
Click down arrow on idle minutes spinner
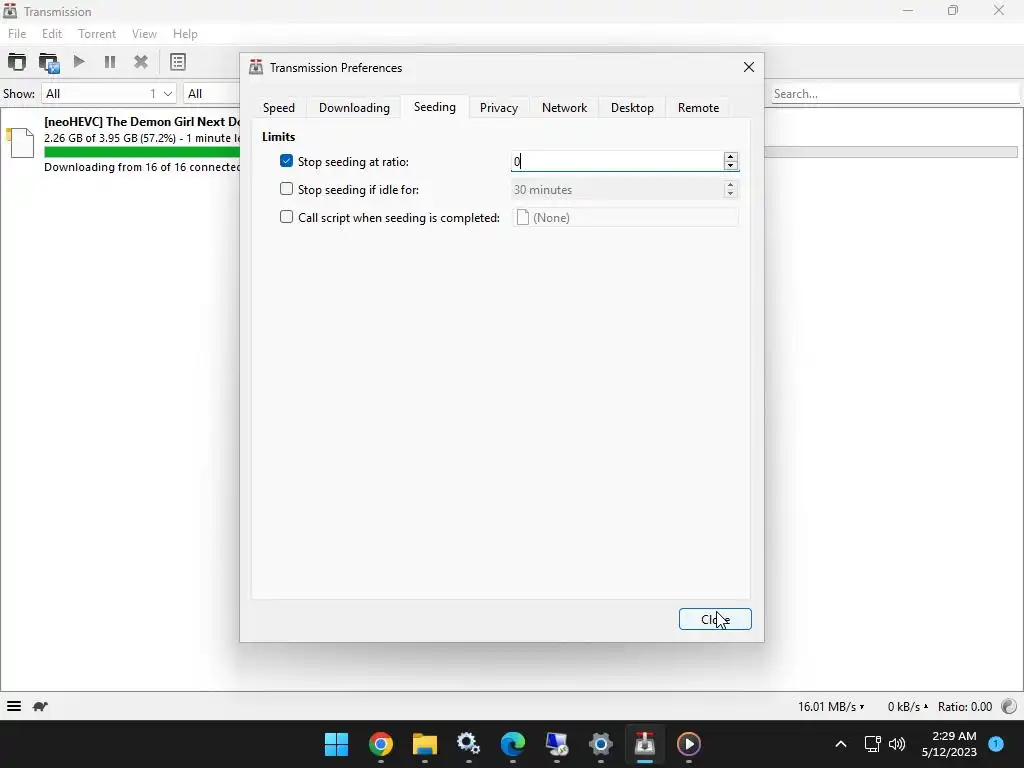pos(731,194)
